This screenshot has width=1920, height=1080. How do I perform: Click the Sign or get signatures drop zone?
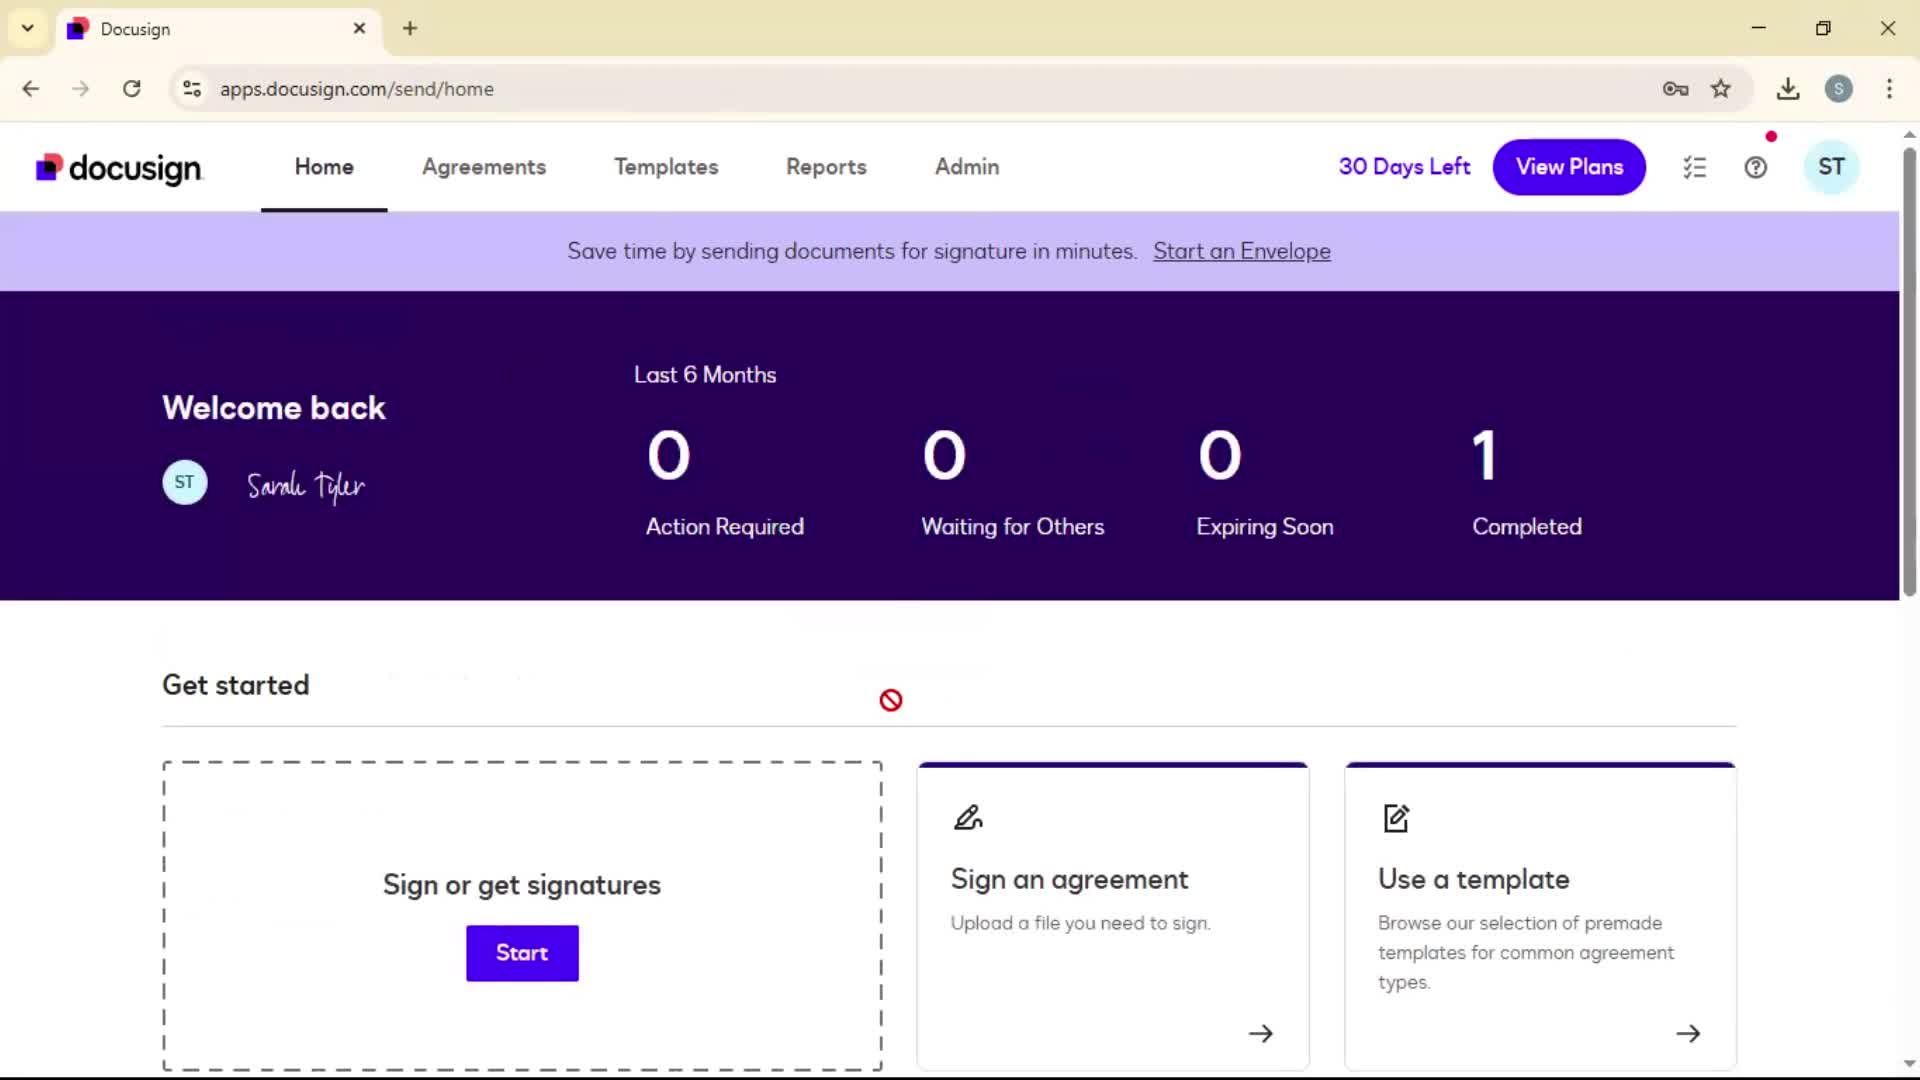pos(522,916)
